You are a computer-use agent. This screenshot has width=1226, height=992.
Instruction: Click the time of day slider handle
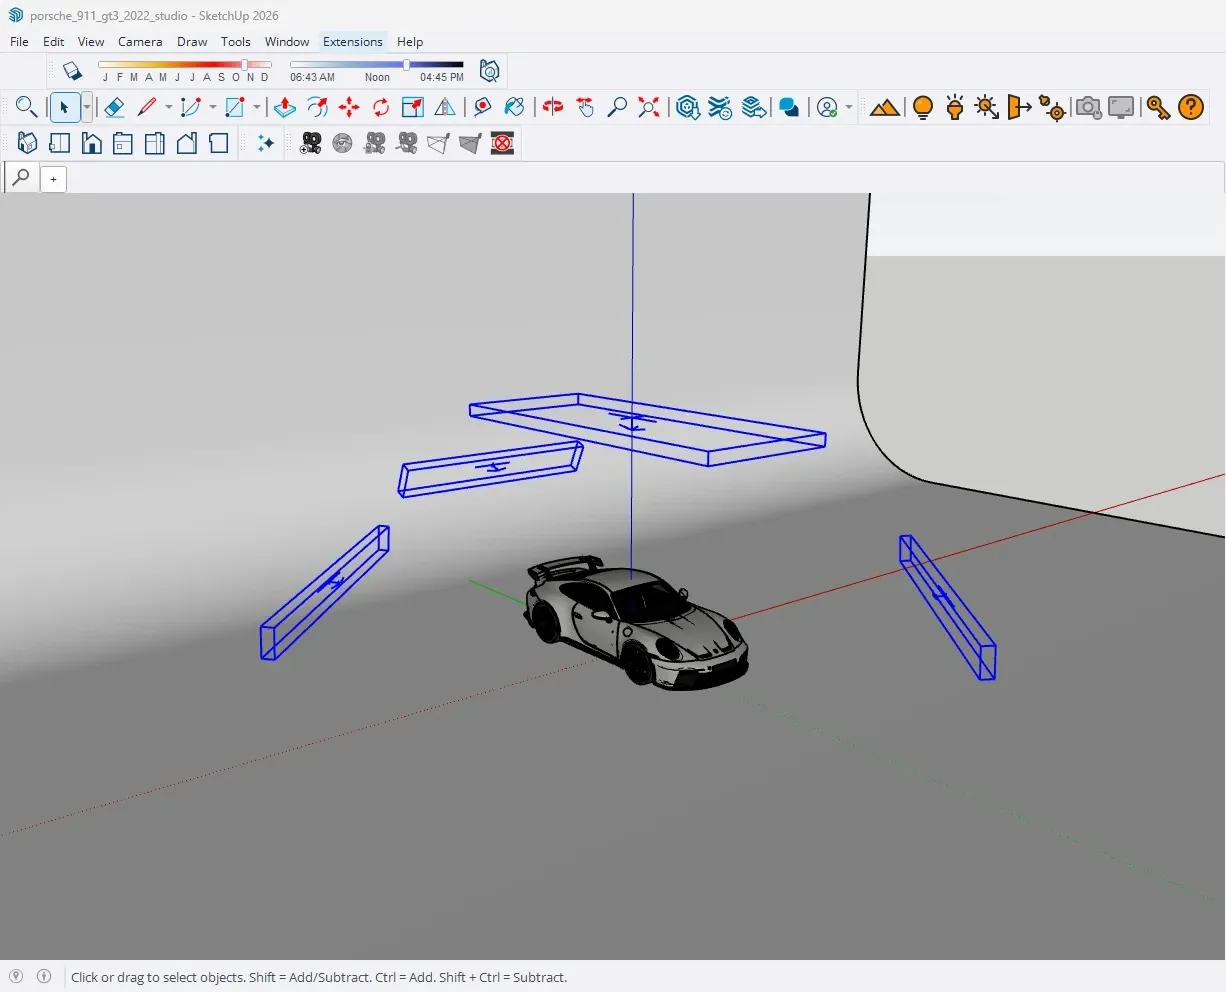pyautogui.click(x=406, y=65)
